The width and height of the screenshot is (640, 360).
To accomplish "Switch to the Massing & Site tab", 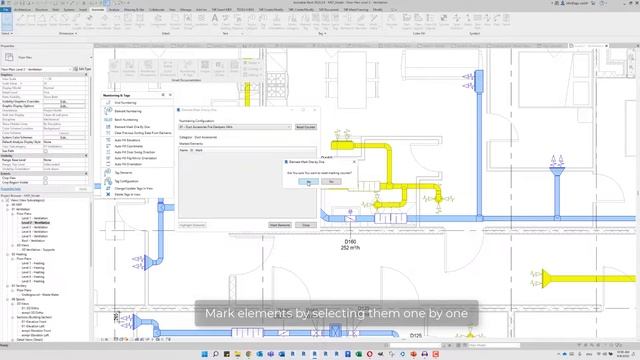I will [134, 9].
